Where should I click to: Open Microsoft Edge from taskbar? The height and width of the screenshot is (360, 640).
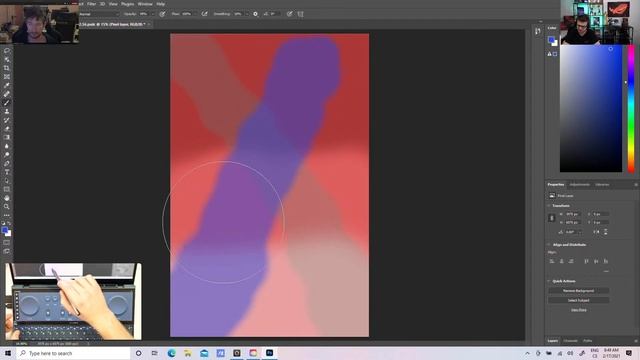[x=171, y=353]
